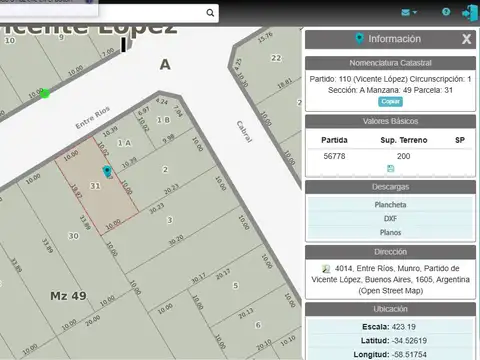The image size is (480, 360).
Task: Select parcel 2 on the map
Action: 165,170
